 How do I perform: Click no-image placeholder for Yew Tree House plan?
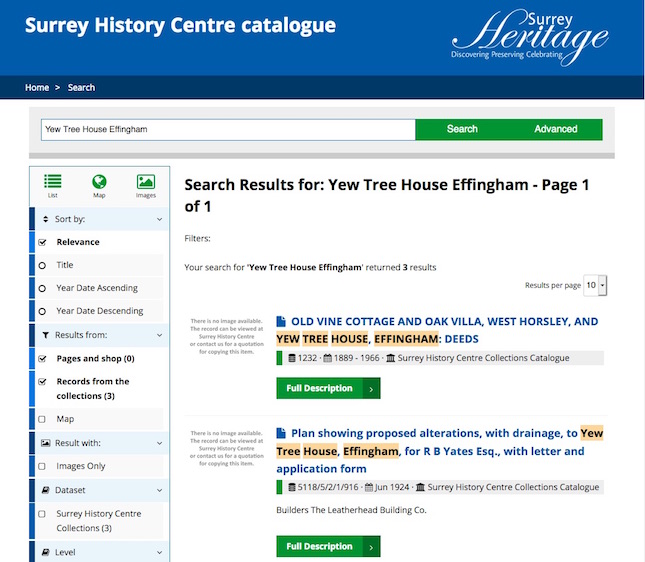(x=226, y=448)
